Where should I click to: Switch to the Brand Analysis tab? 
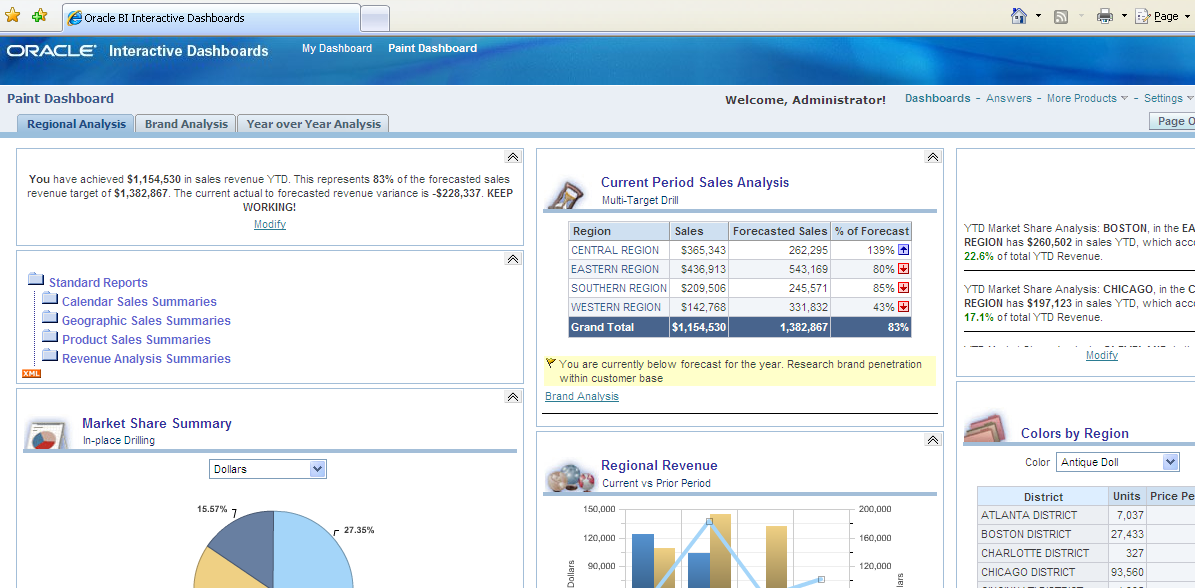(x=186, y=123)
